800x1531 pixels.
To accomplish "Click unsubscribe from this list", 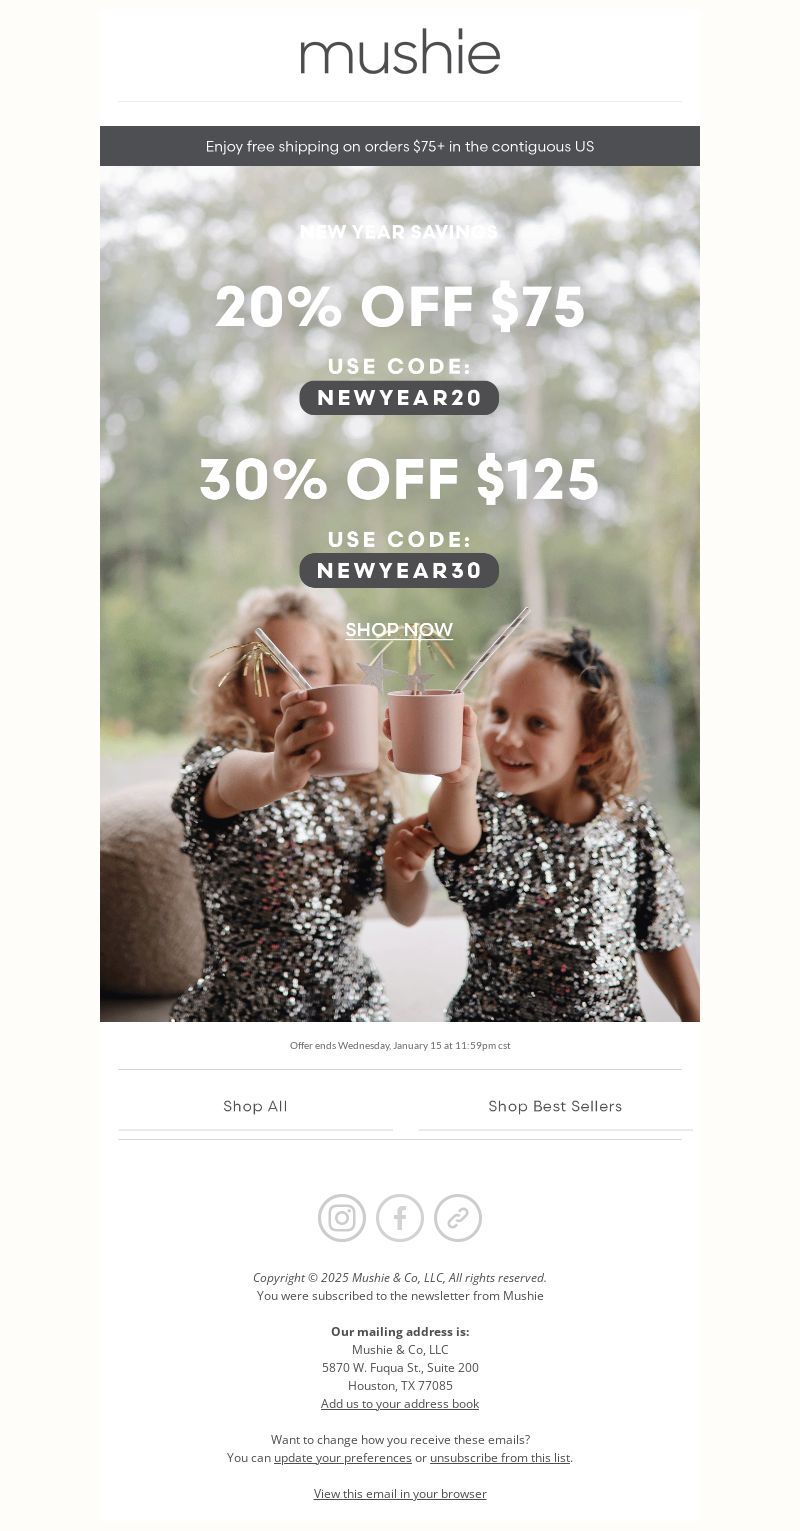I will (x=500, y=1458).
